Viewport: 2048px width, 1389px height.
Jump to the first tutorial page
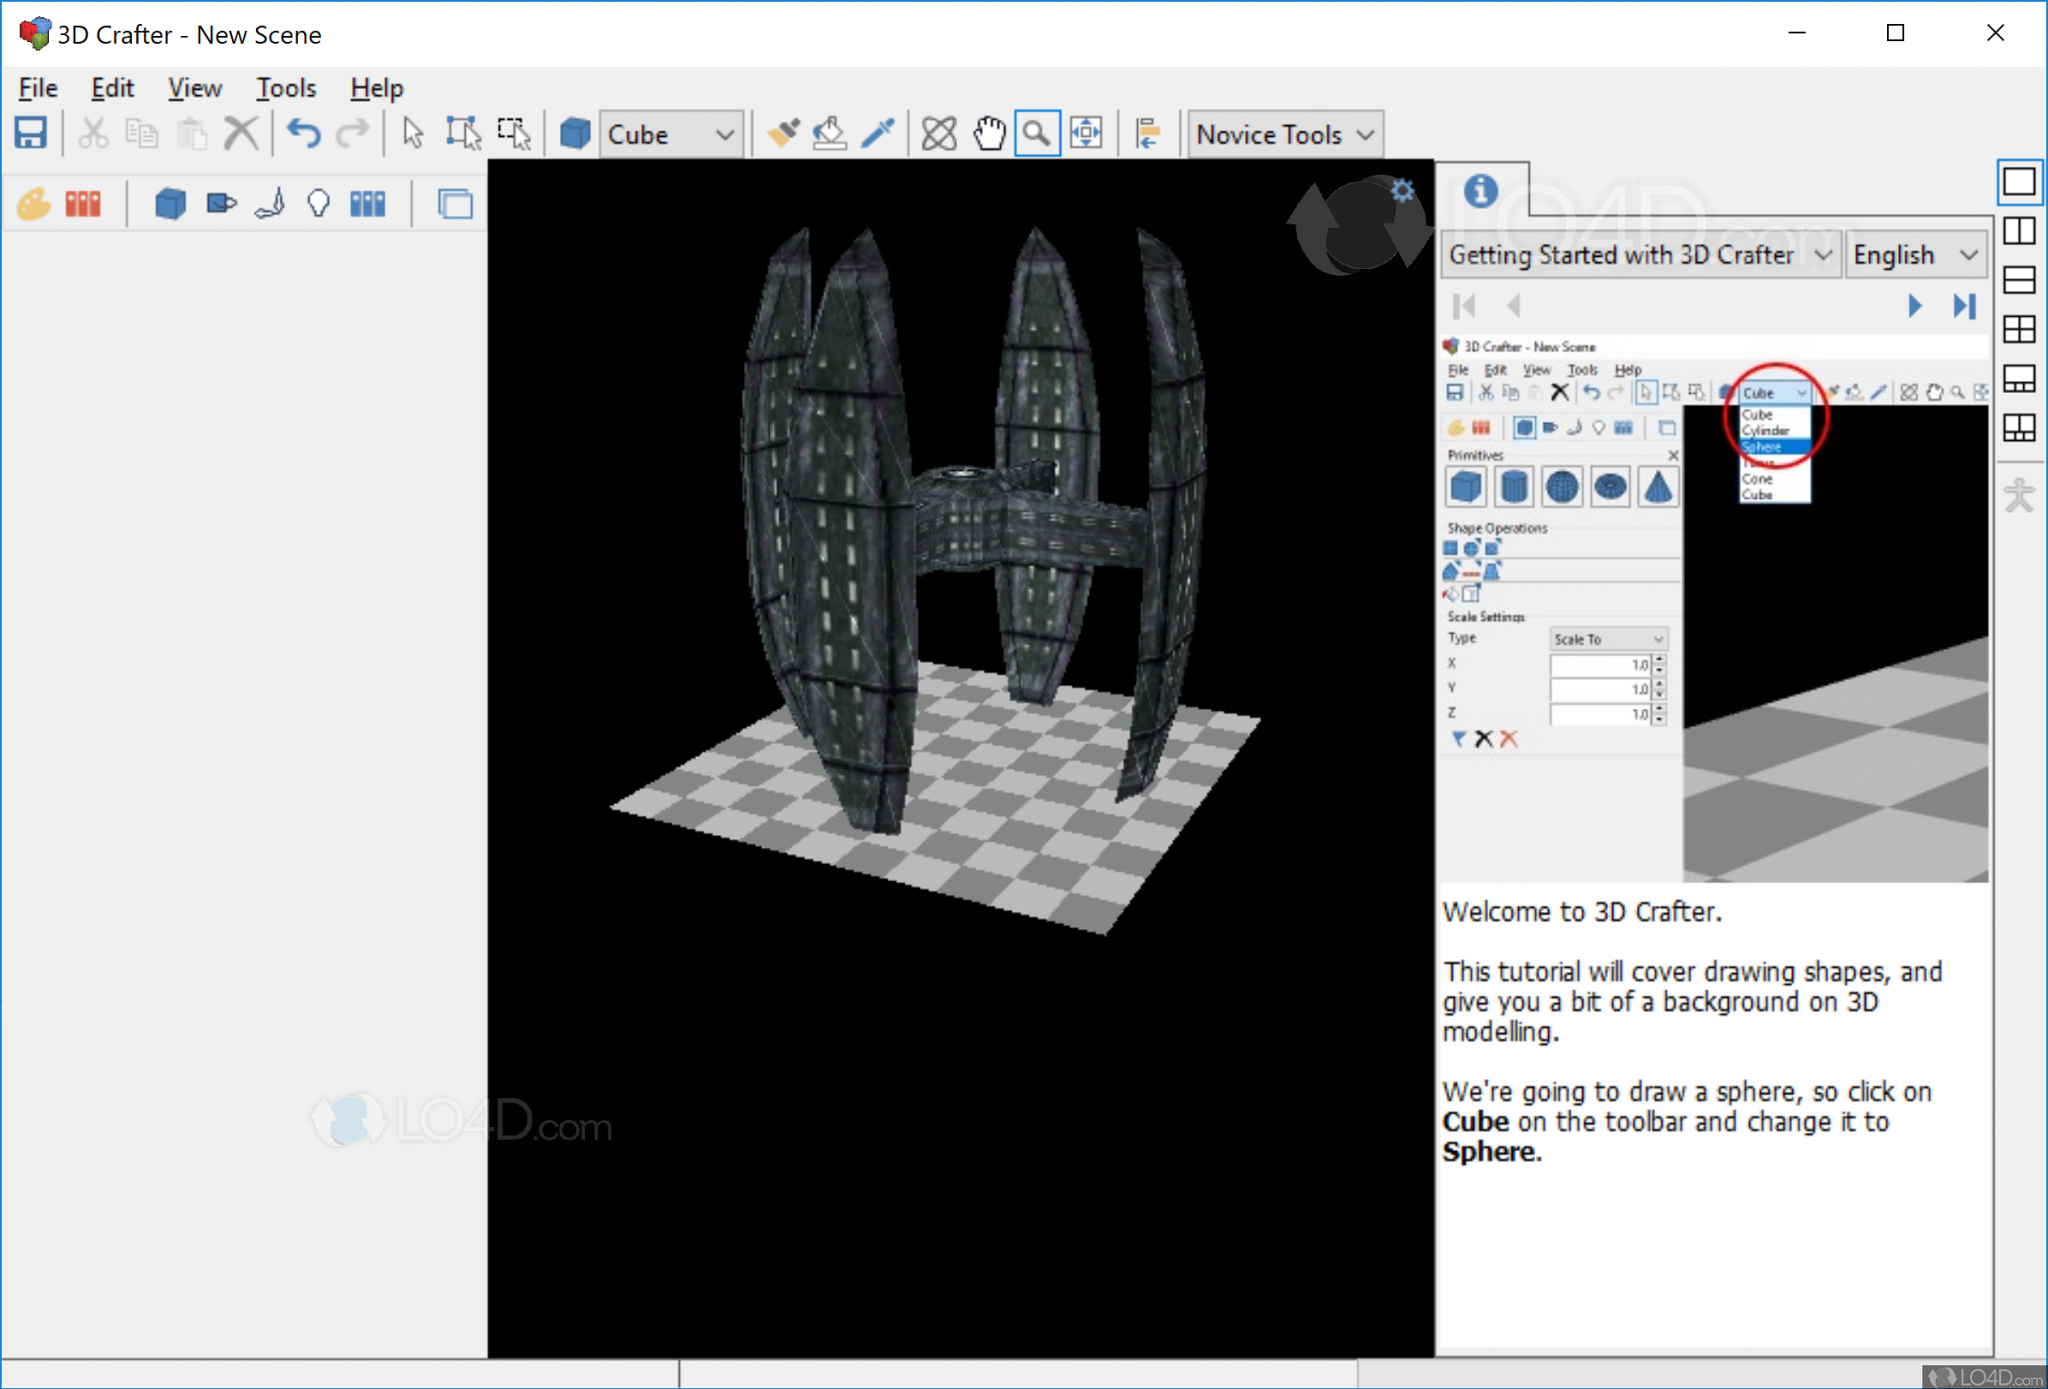pyautogui.click(x=1464, y=306)
